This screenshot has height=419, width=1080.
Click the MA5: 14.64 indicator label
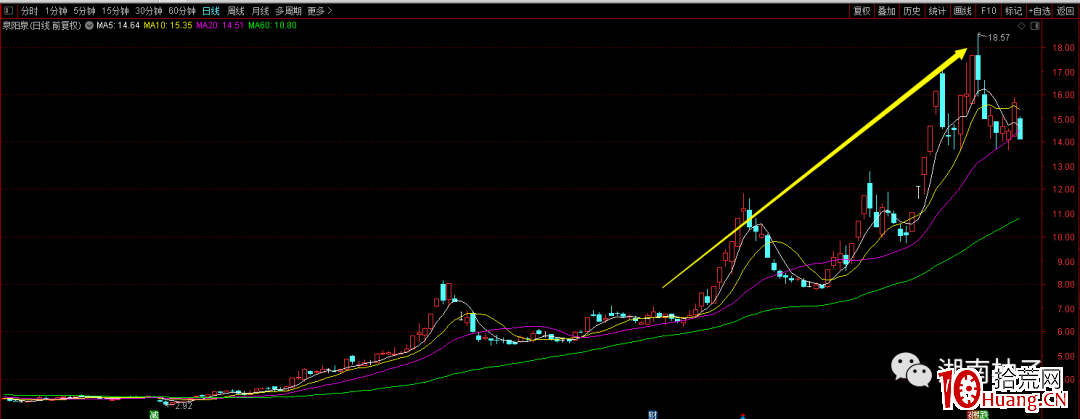click(118, 25)
